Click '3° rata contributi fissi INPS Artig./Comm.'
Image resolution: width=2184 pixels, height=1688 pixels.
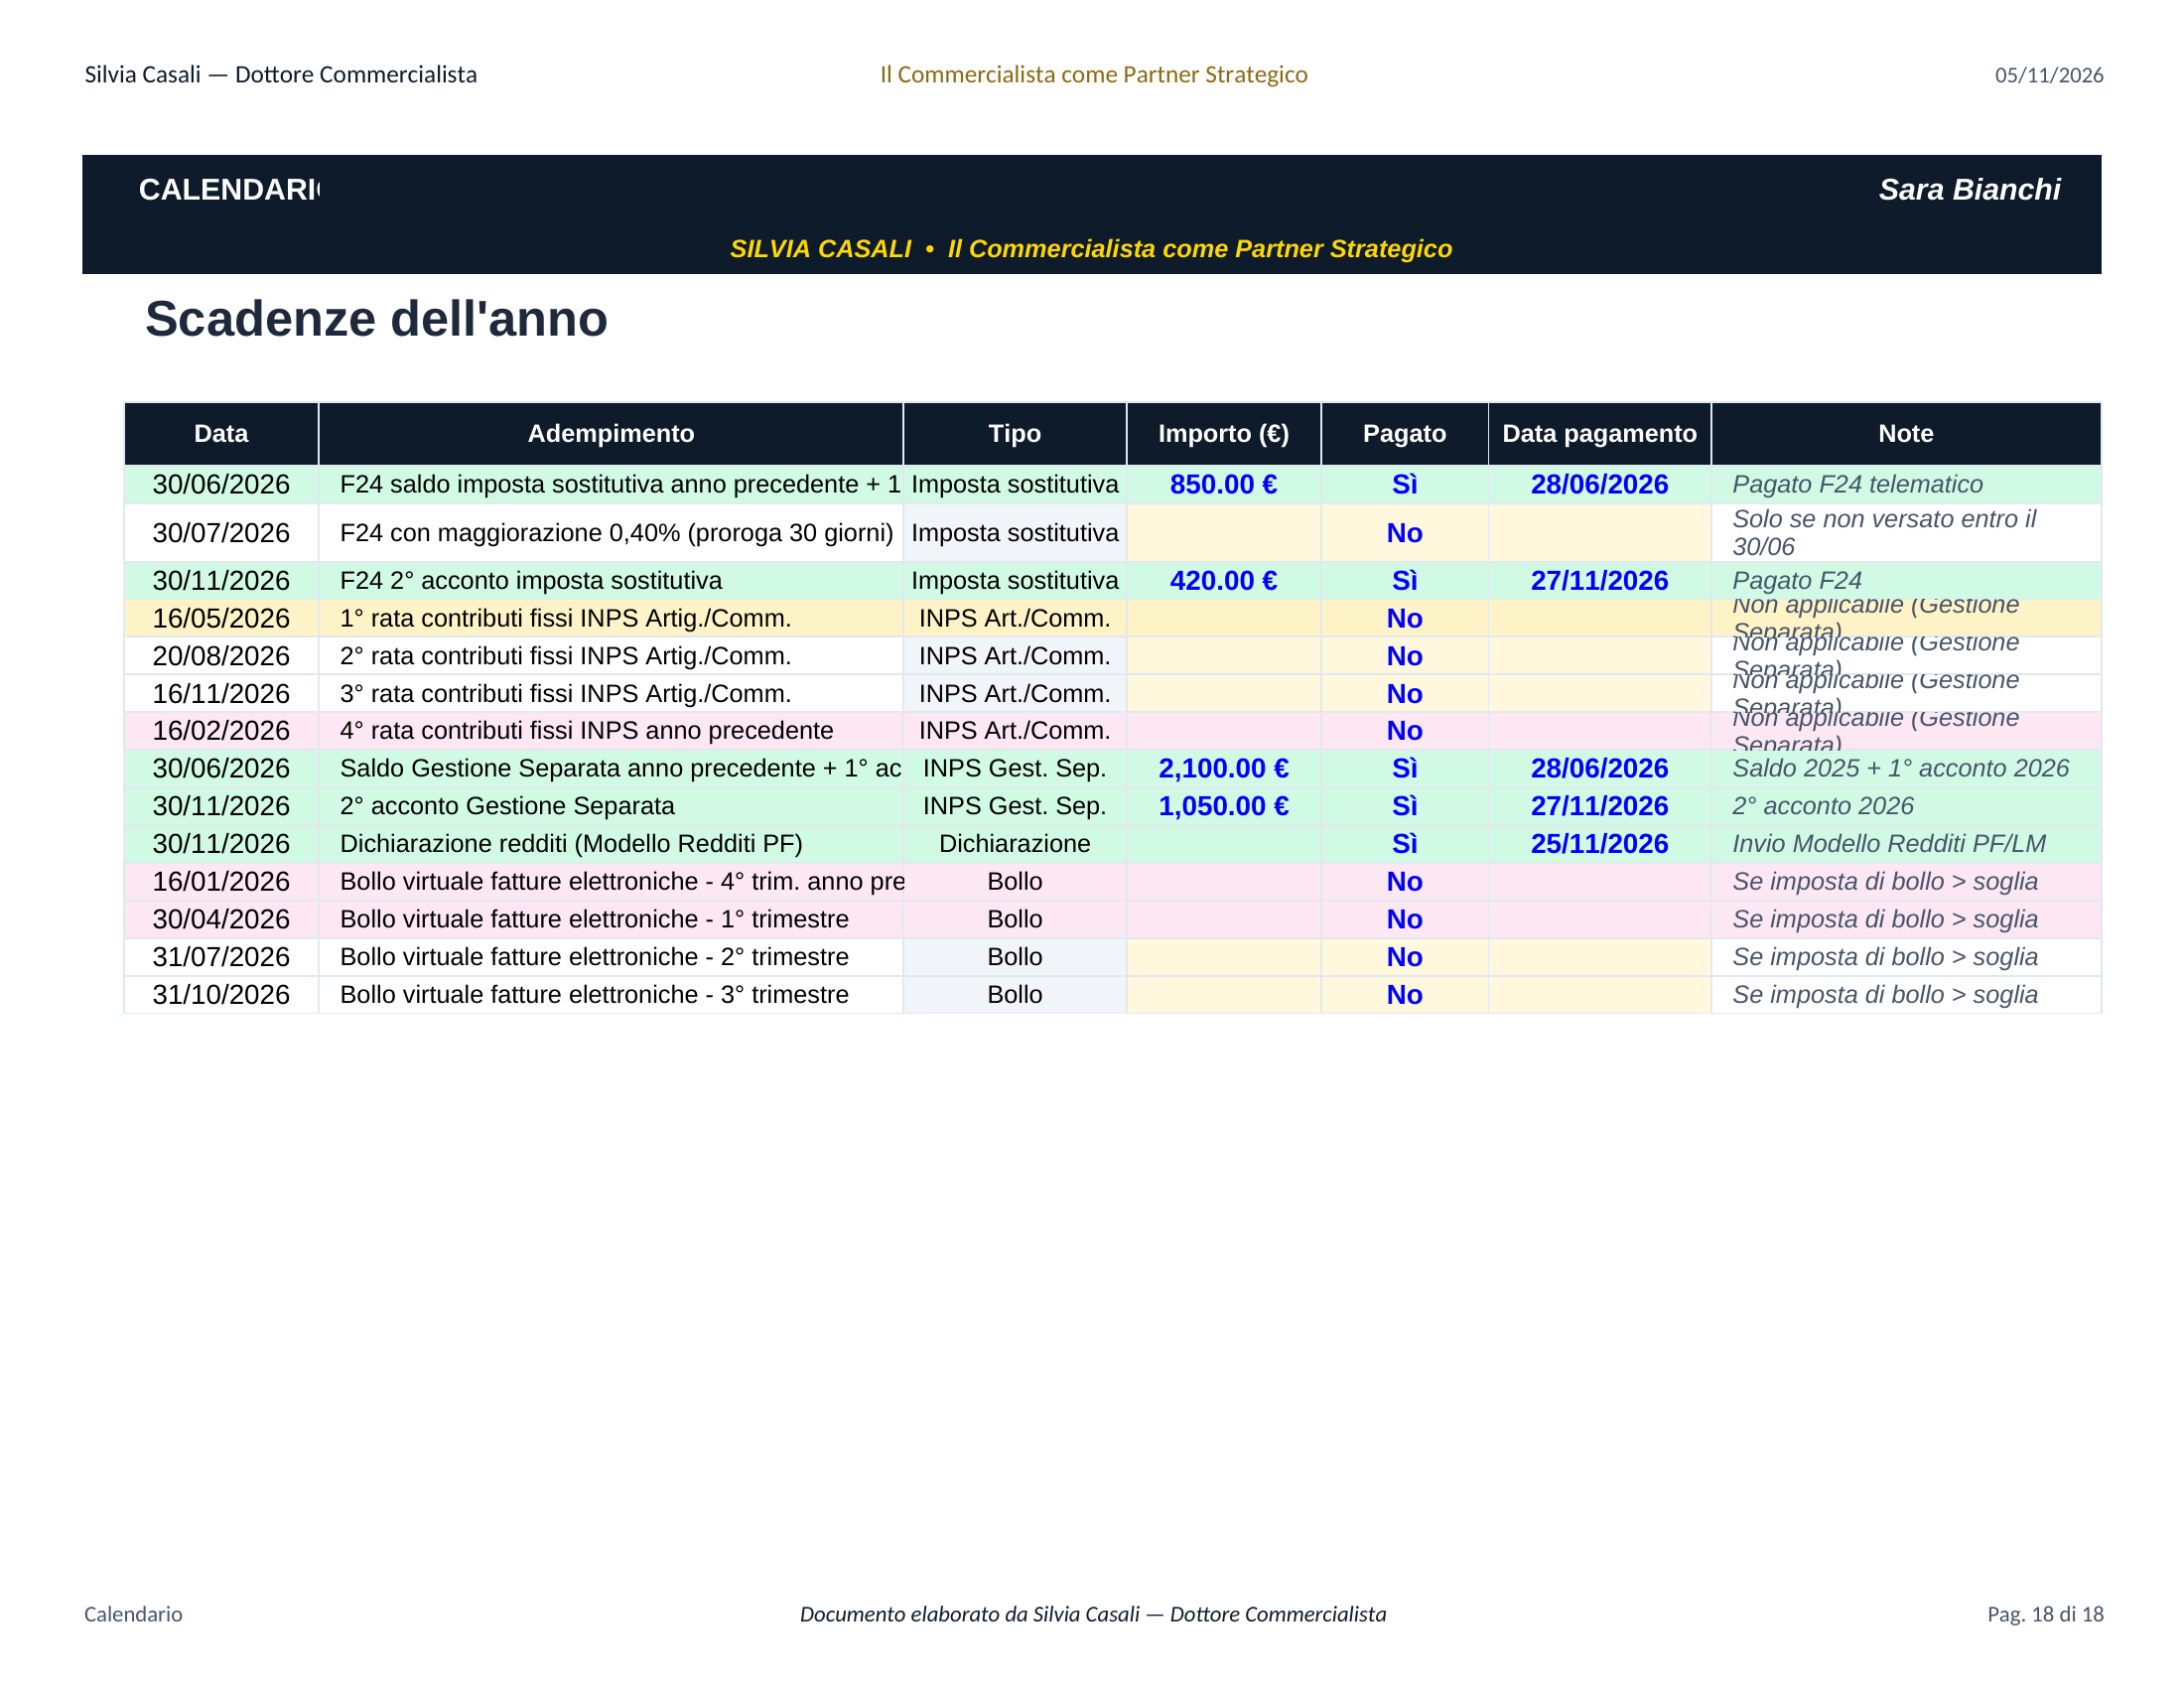pos(565,693)
